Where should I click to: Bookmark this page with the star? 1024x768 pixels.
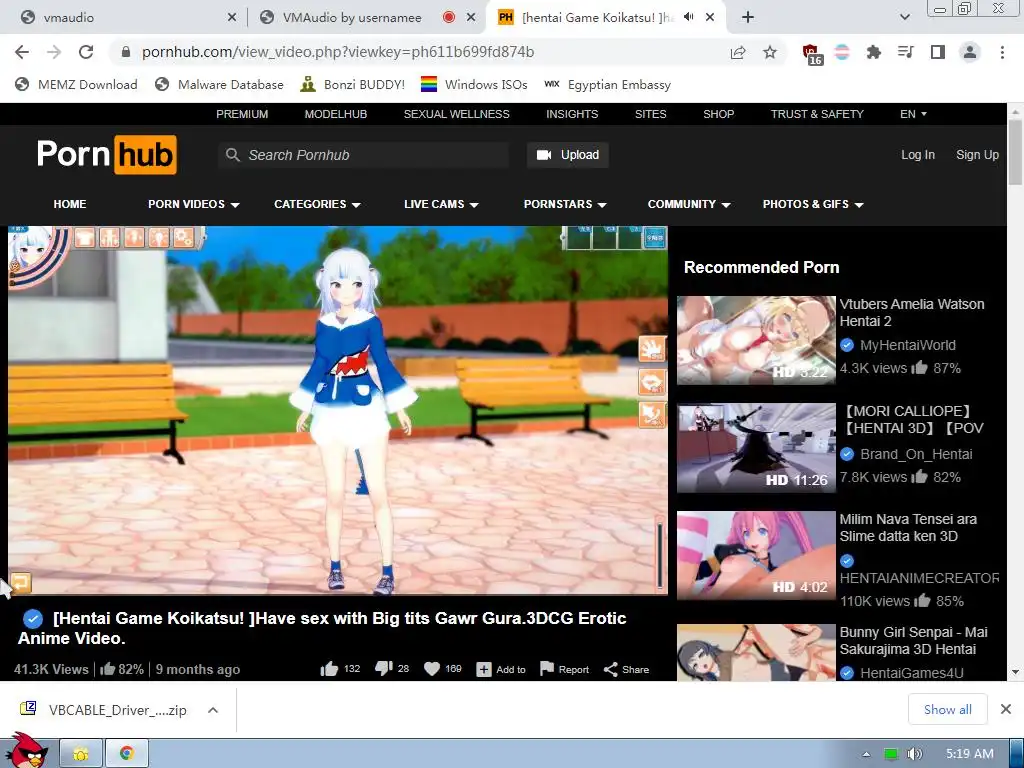[x=770, y=52]
